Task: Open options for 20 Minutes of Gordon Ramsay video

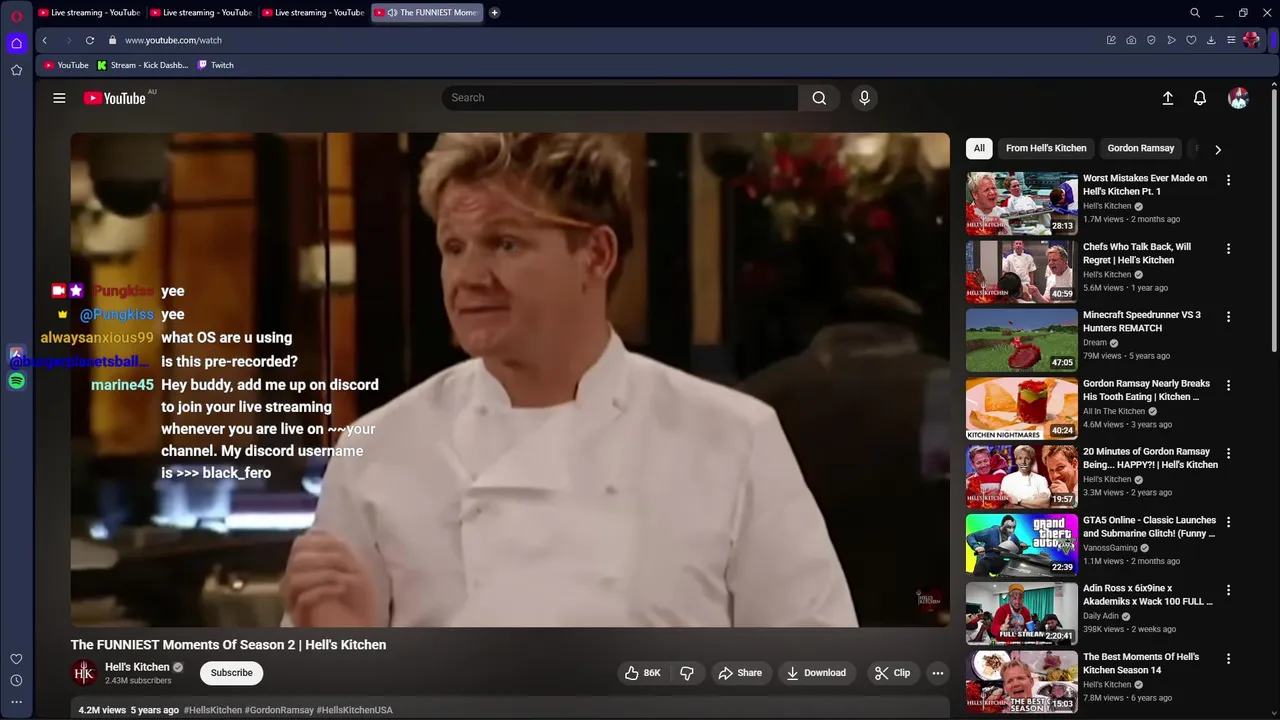Action: click(1228, 453)
